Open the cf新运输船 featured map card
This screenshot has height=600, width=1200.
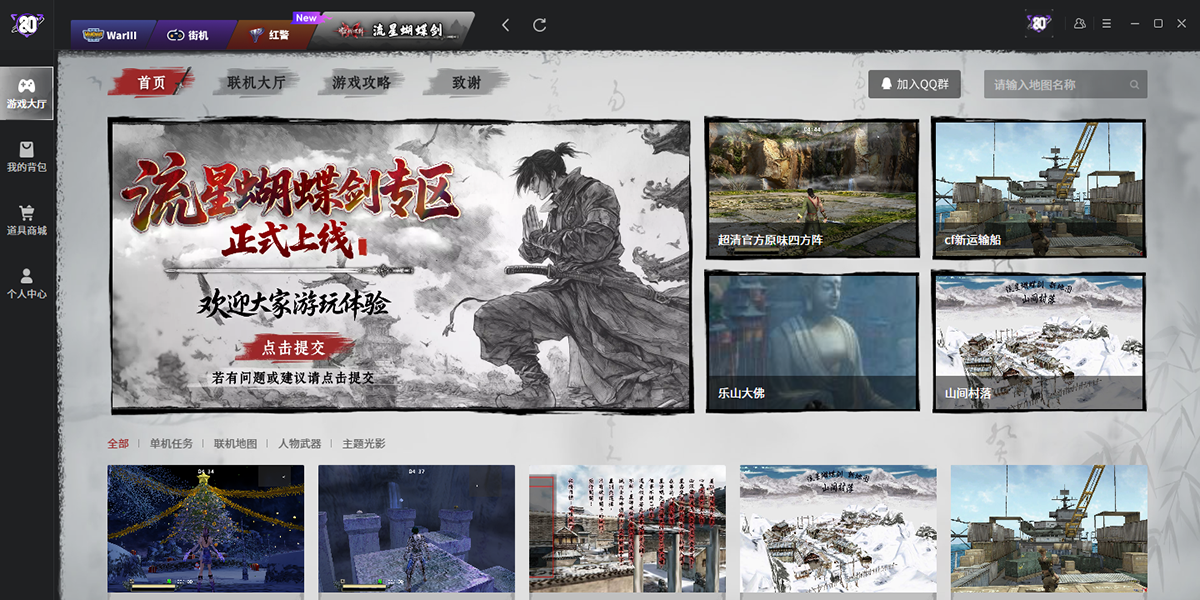point(1039,187)
